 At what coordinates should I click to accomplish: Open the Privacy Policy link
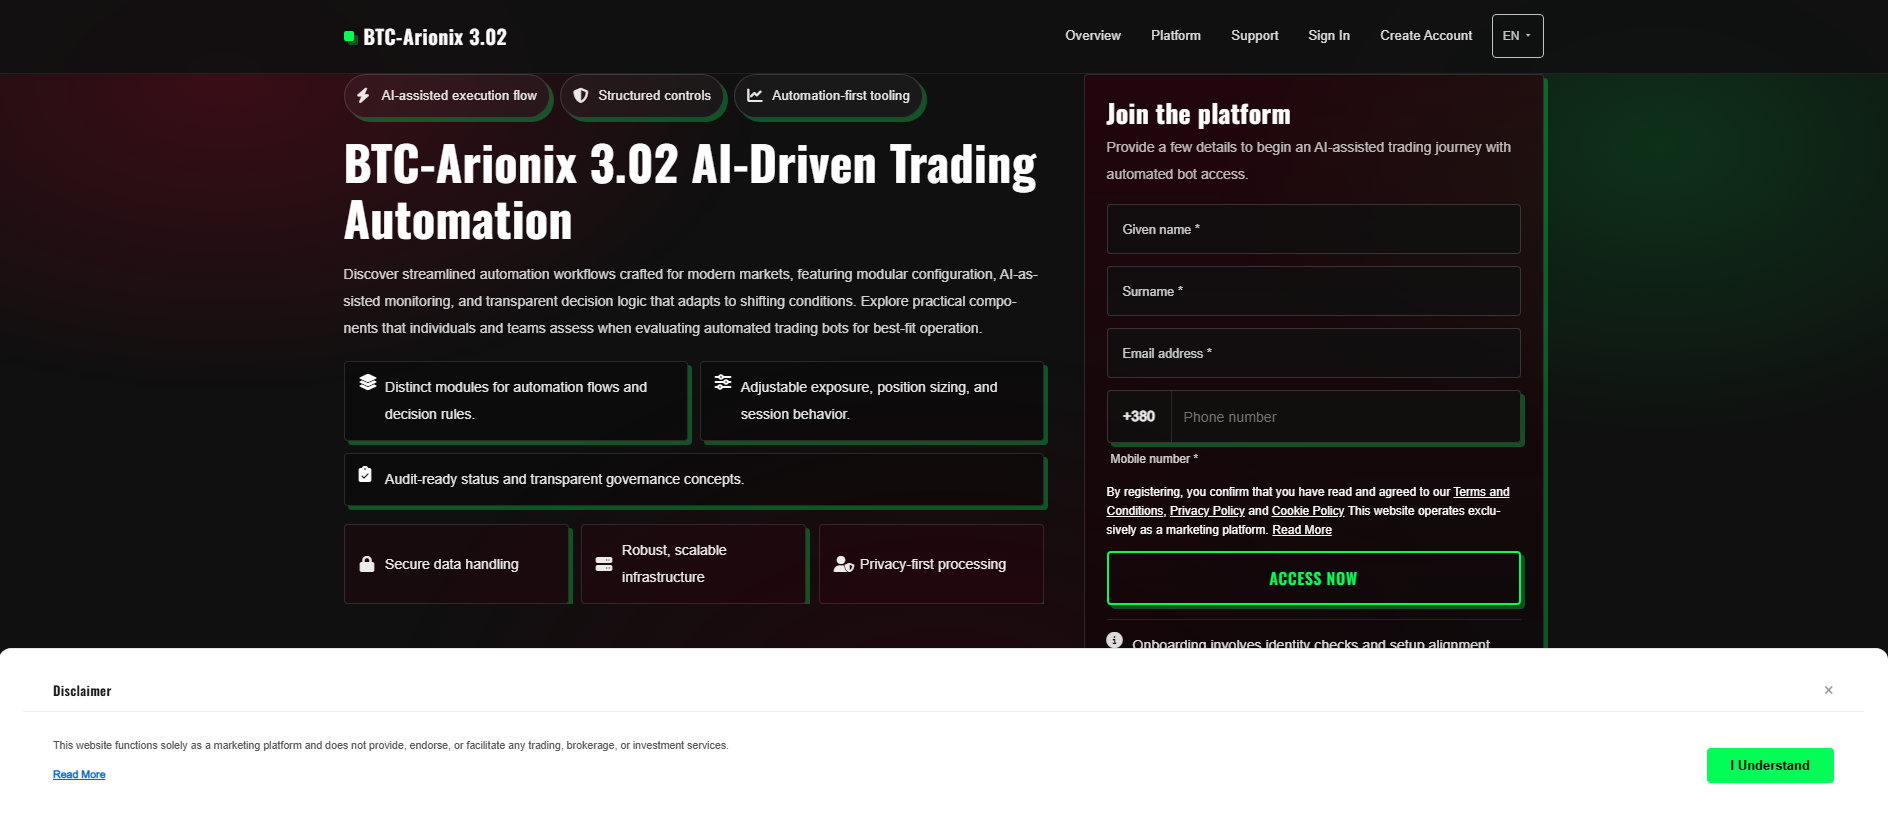coord(1207,511)
